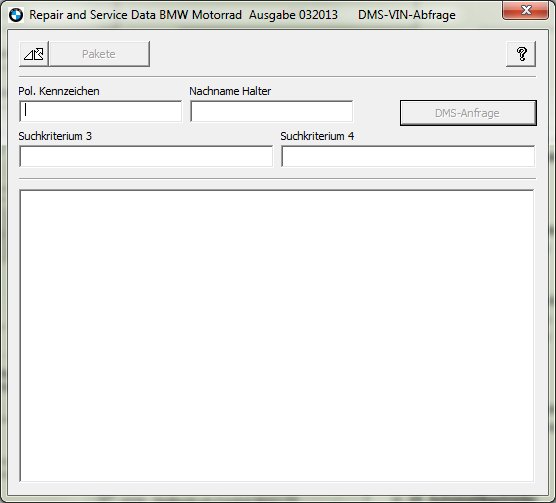This screenshot has height=503, width=556.
Task: Focus the Nachname Halter input field
Action: (272, 111)
